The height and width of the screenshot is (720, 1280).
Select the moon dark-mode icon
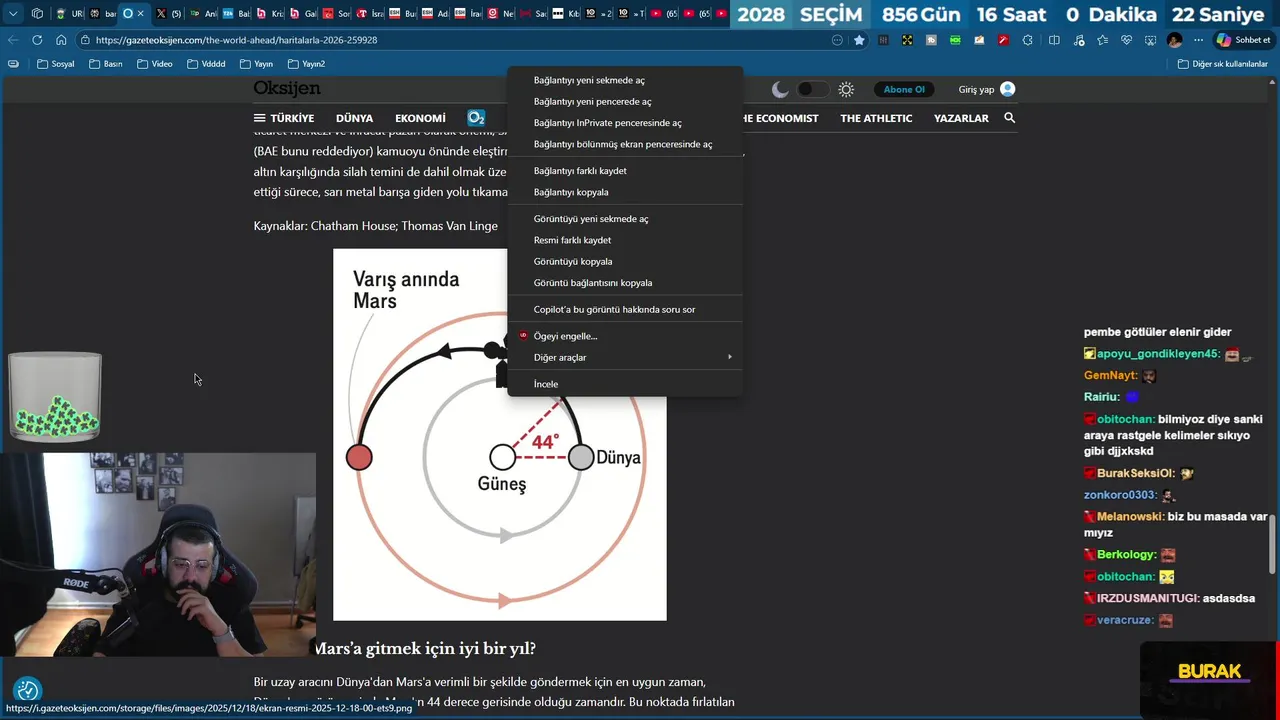780,89
